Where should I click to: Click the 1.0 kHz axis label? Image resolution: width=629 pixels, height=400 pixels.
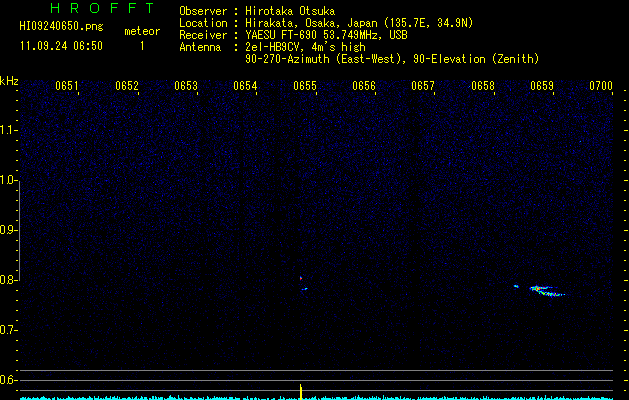(x=8, y=180)
